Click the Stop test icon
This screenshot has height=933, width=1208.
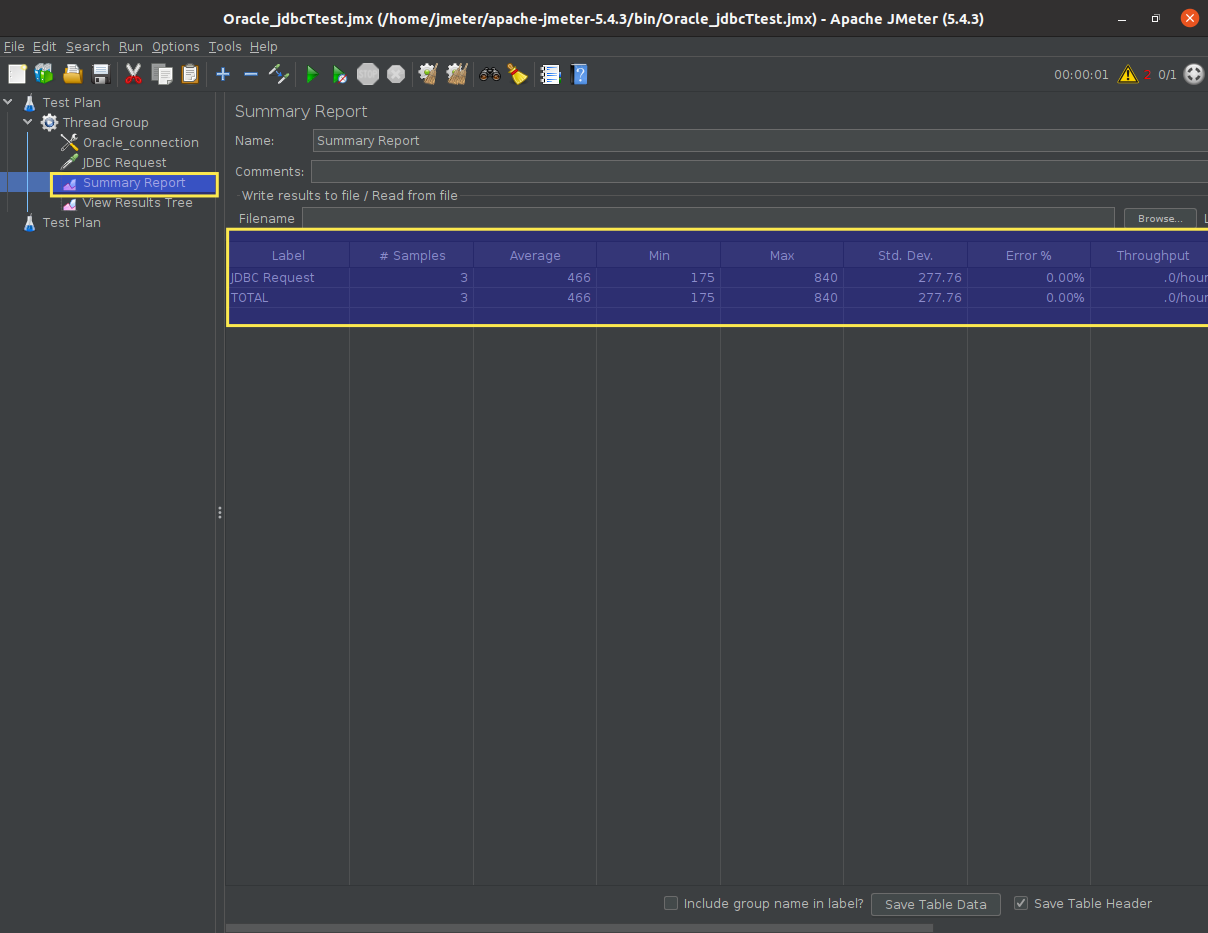pyautogui.click(x=368, y=74)
